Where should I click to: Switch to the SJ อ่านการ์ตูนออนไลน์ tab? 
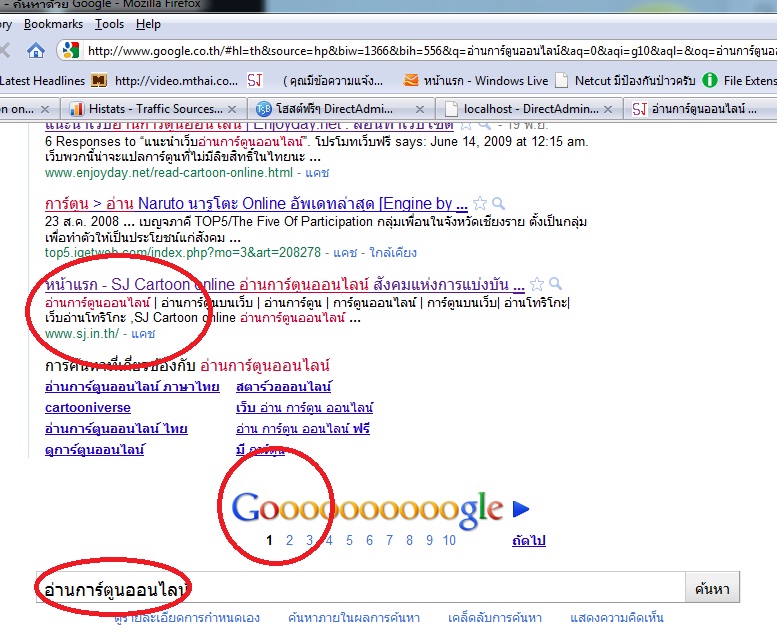tap(699, 109)
